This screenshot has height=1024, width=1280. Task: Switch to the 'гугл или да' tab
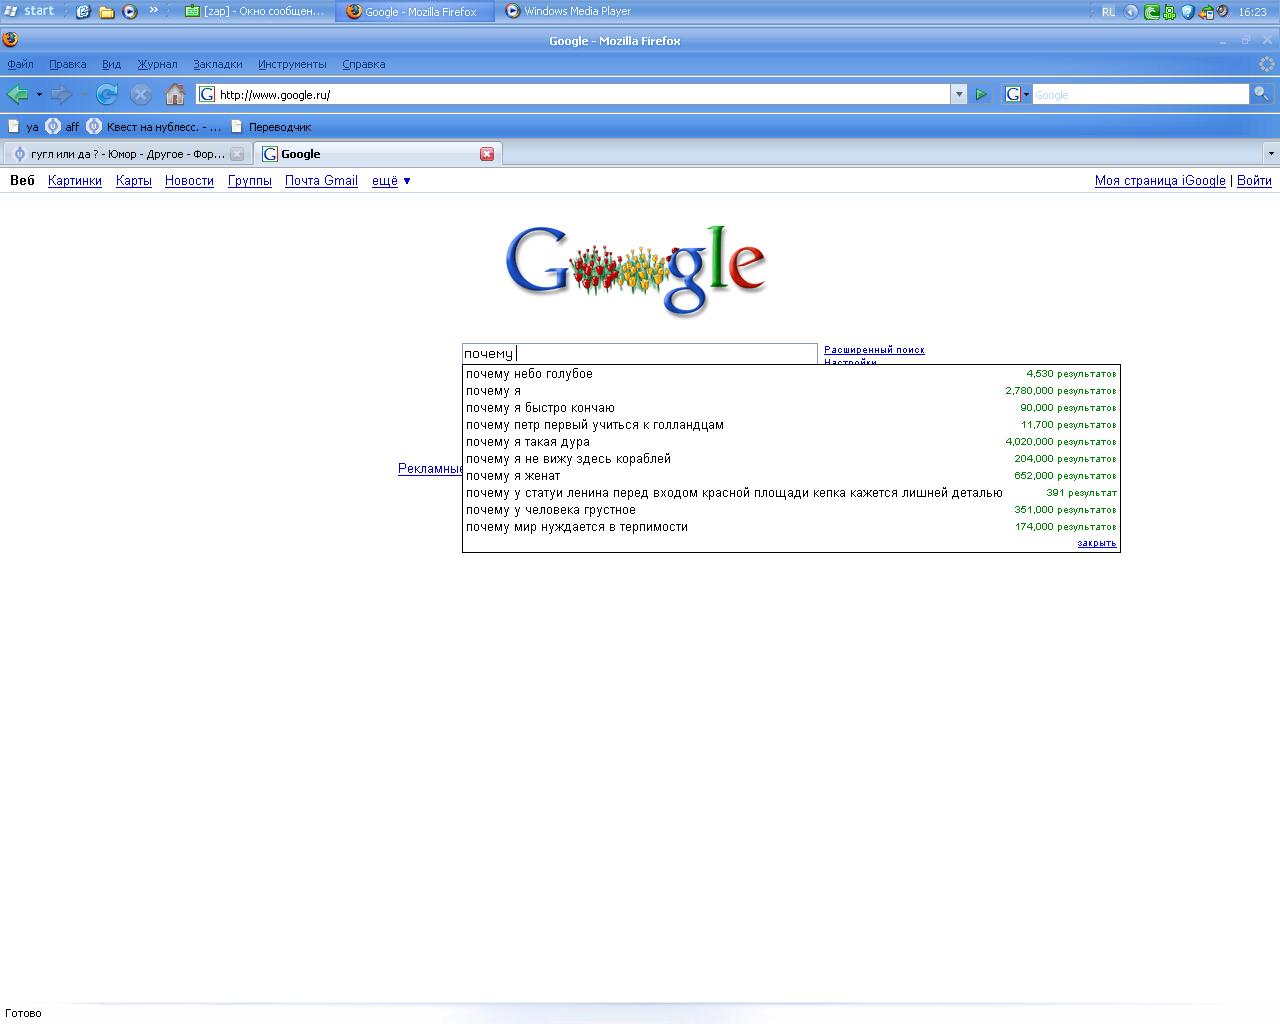coord(126,154)
